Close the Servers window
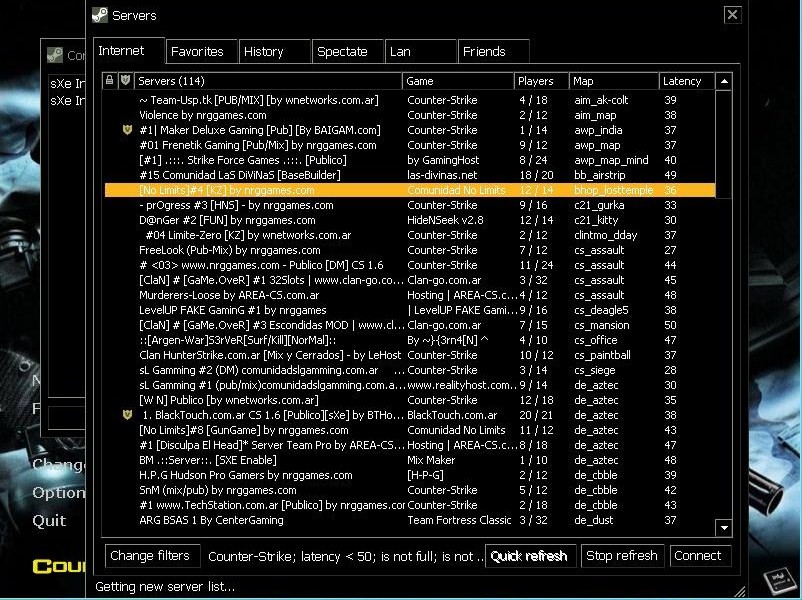 click(x=732, y=15)
